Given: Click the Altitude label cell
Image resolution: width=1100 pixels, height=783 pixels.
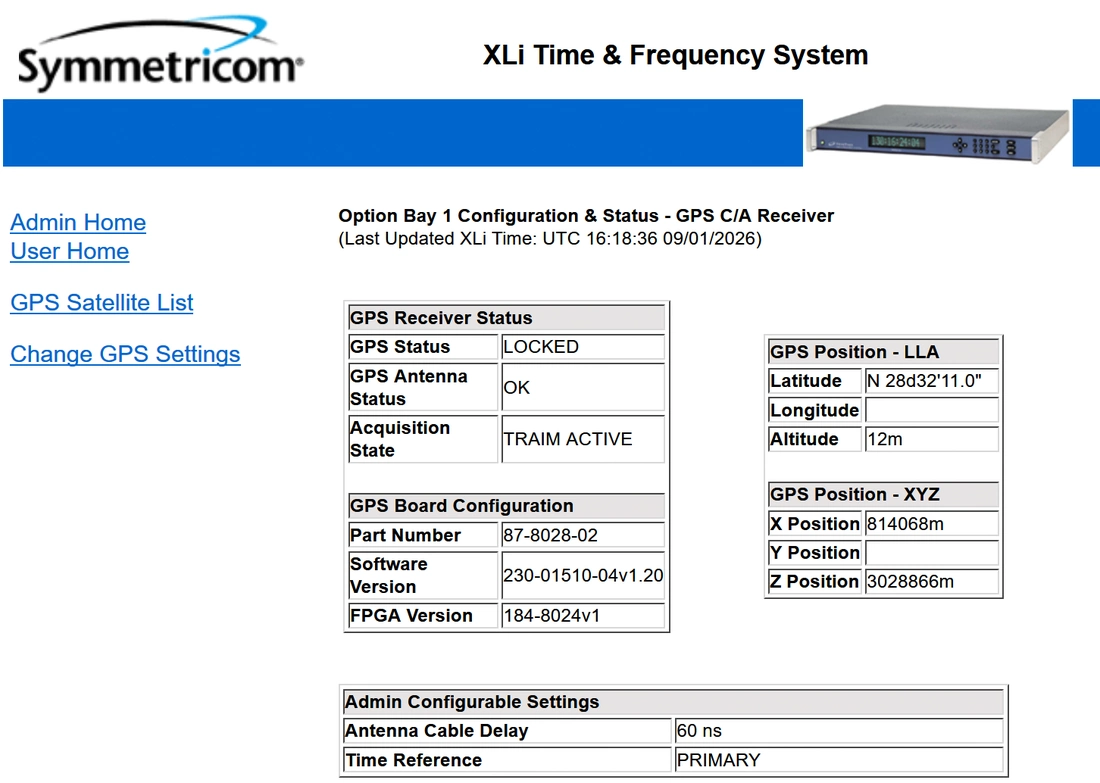Looking at the screenshot, I should click(x=814, y=439).
